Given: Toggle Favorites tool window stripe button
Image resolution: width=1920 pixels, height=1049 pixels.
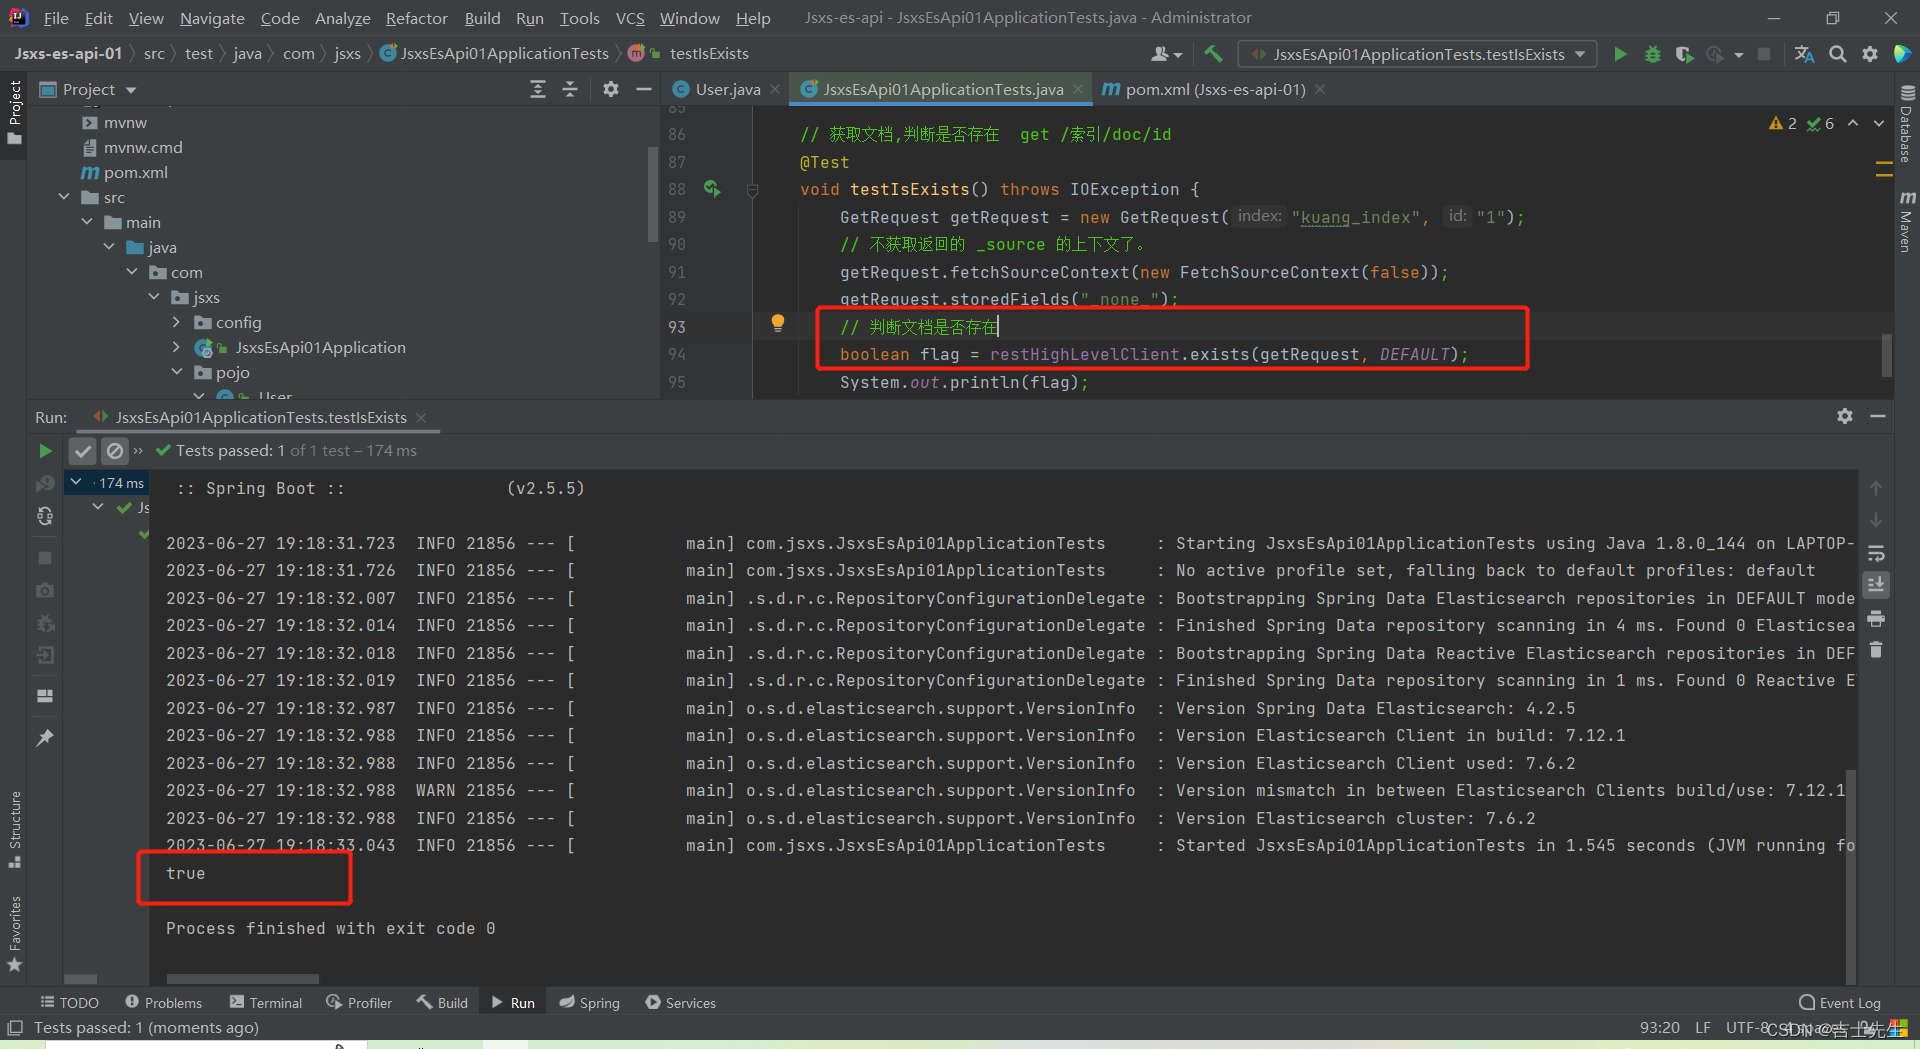Looking at the screenshot, I should coord(15,934).
